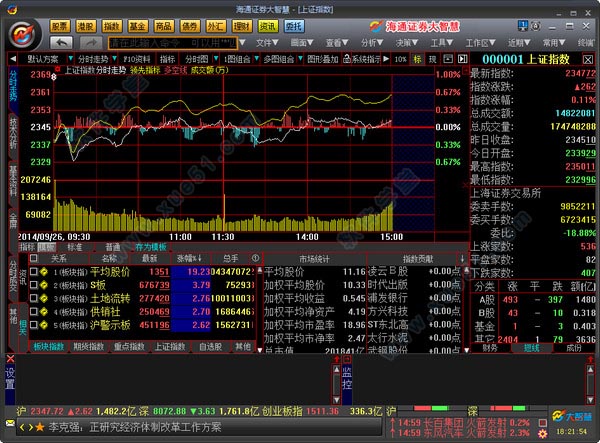Check the box for 平均股价 row
The height and width of the screenshot is (443, 600).
(34, 272)
